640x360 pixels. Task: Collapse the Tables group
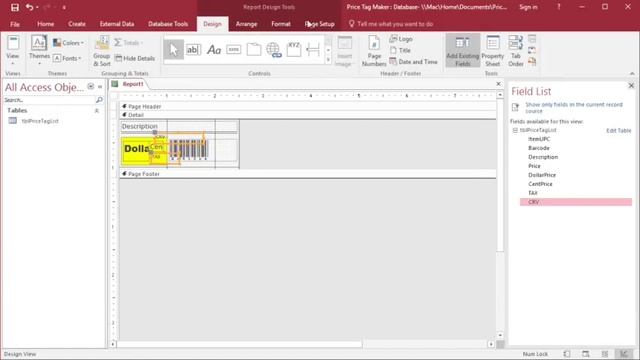(97, 111)
